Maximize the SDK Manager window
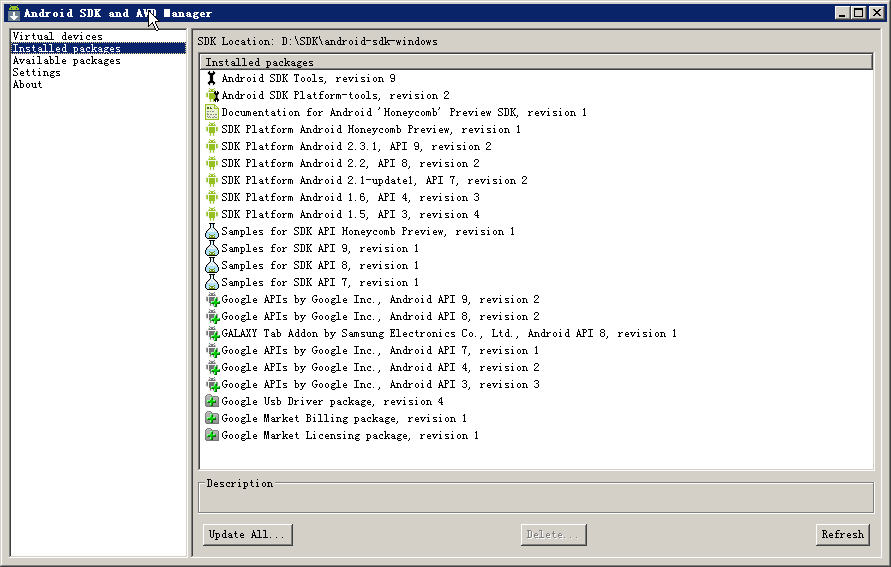The height and width of the screenshot is (567, 891). click(x=859, y=13)
